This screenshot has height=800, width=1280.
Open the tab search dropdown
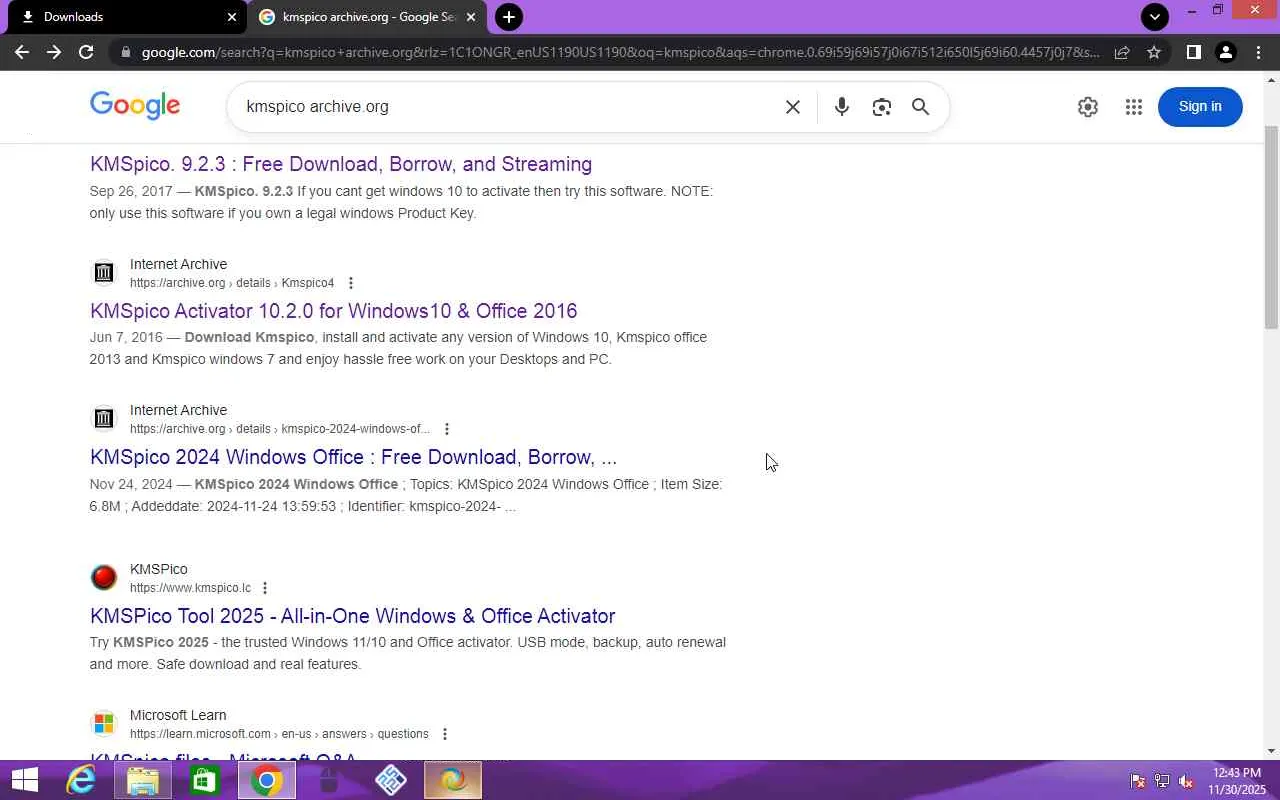point(1155,16)
